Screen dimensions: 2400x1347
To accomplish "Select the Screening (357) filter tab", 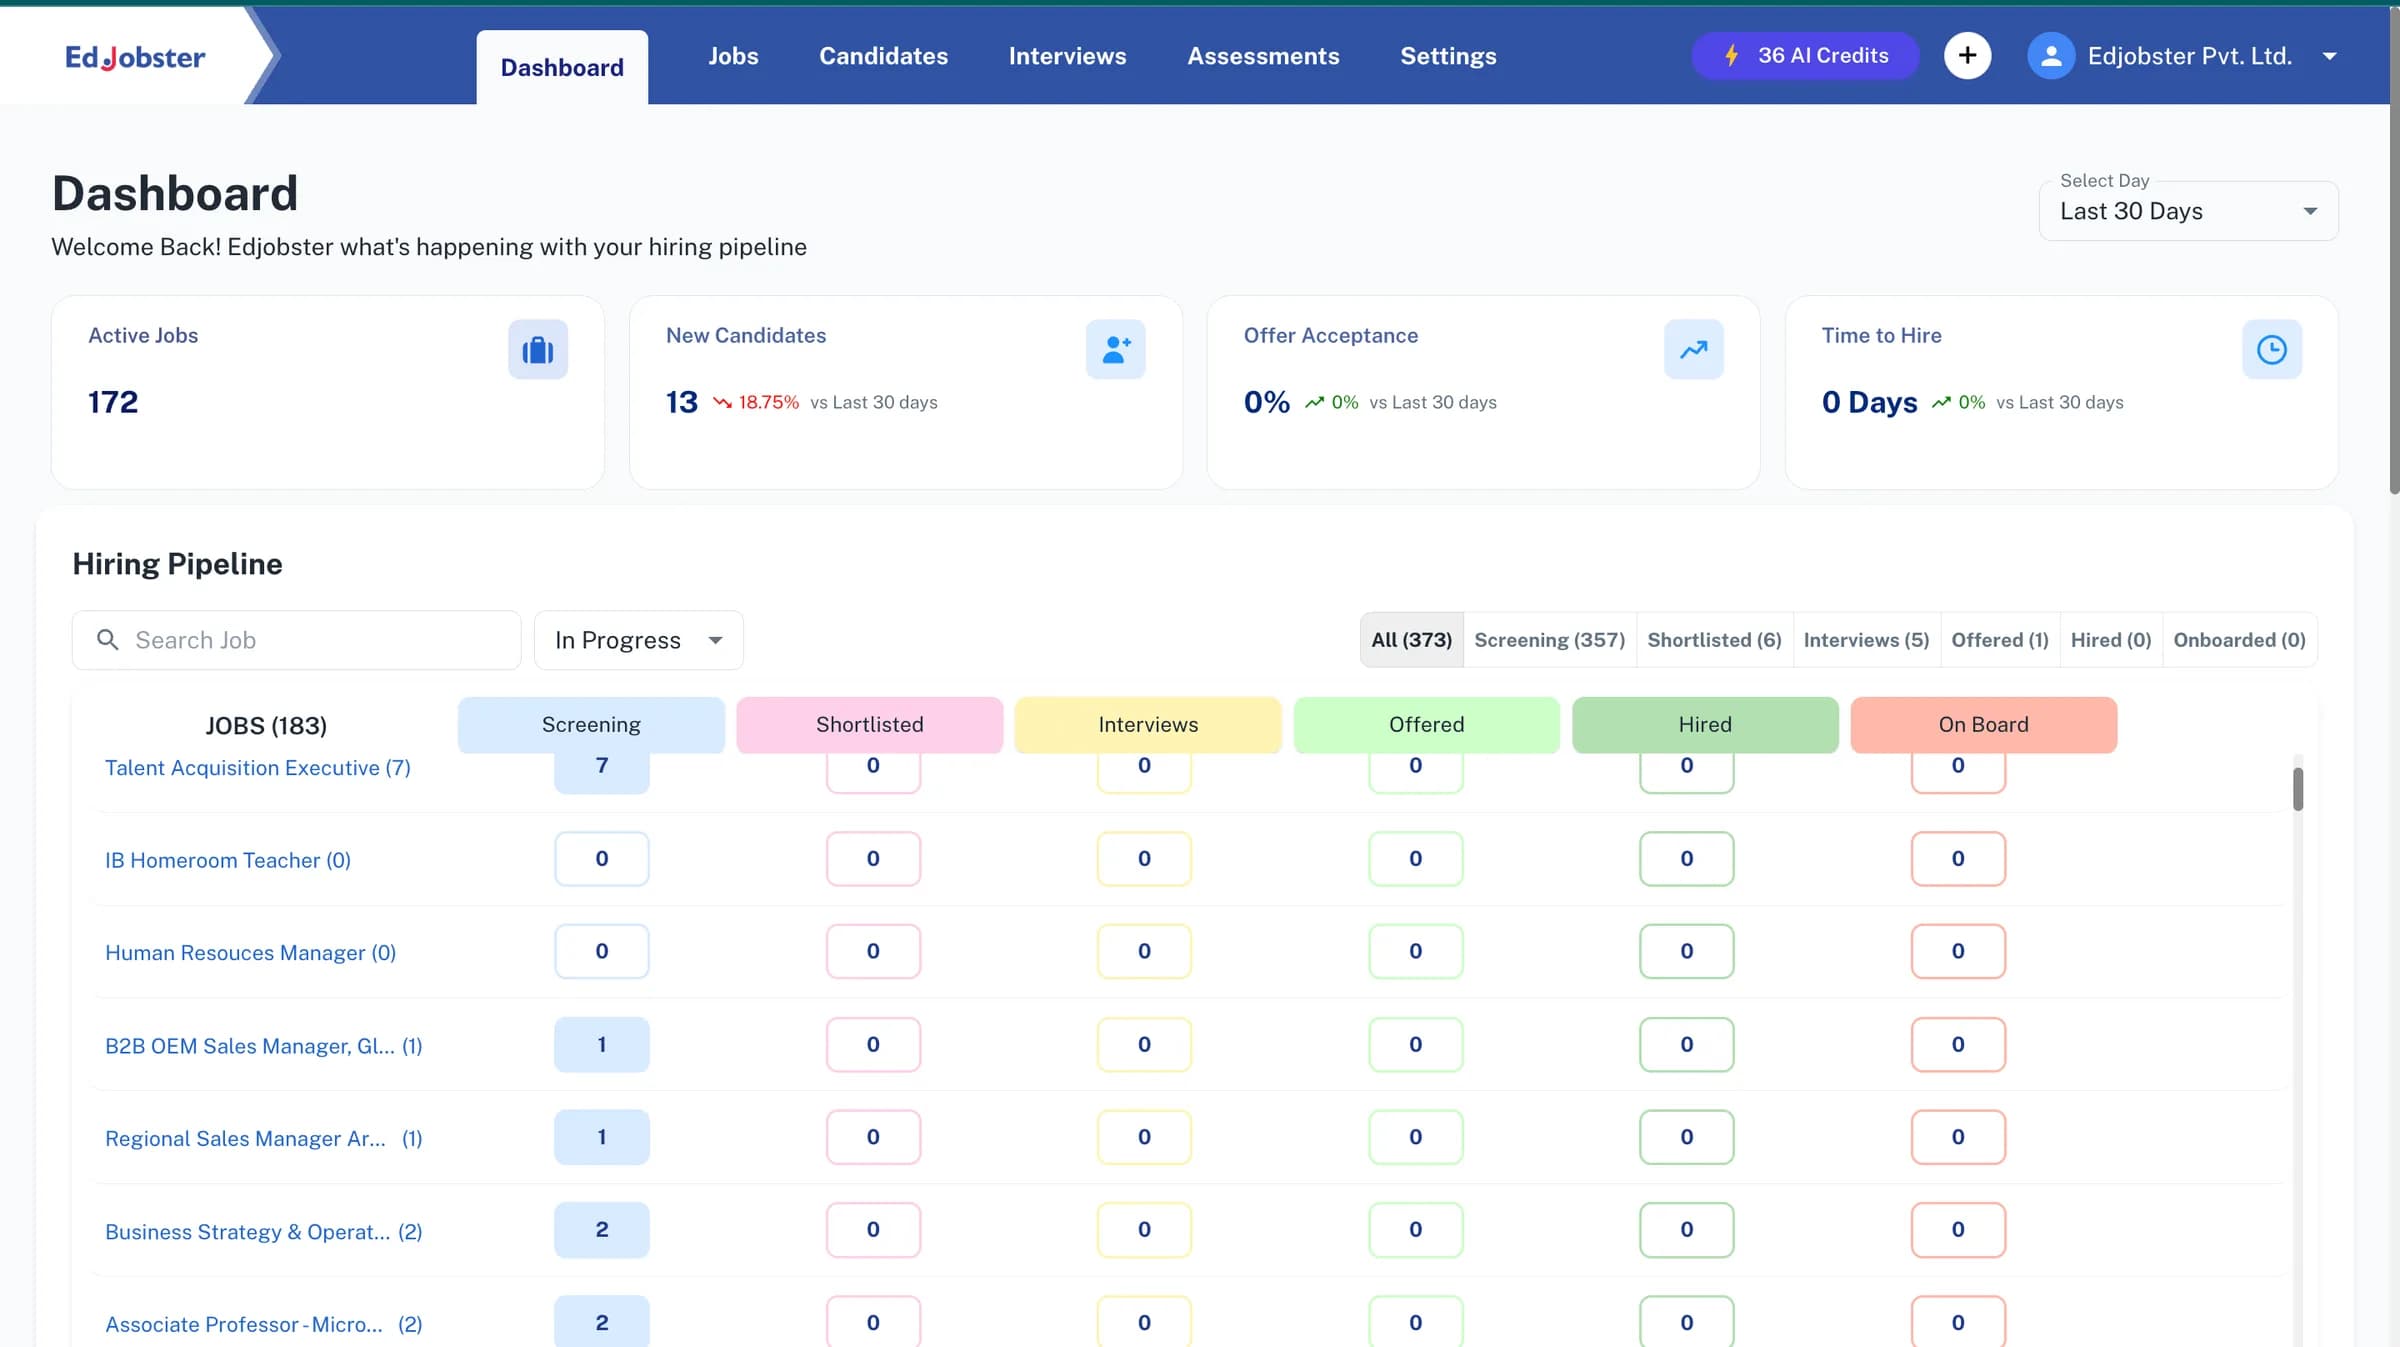I will click(1550, 640).
